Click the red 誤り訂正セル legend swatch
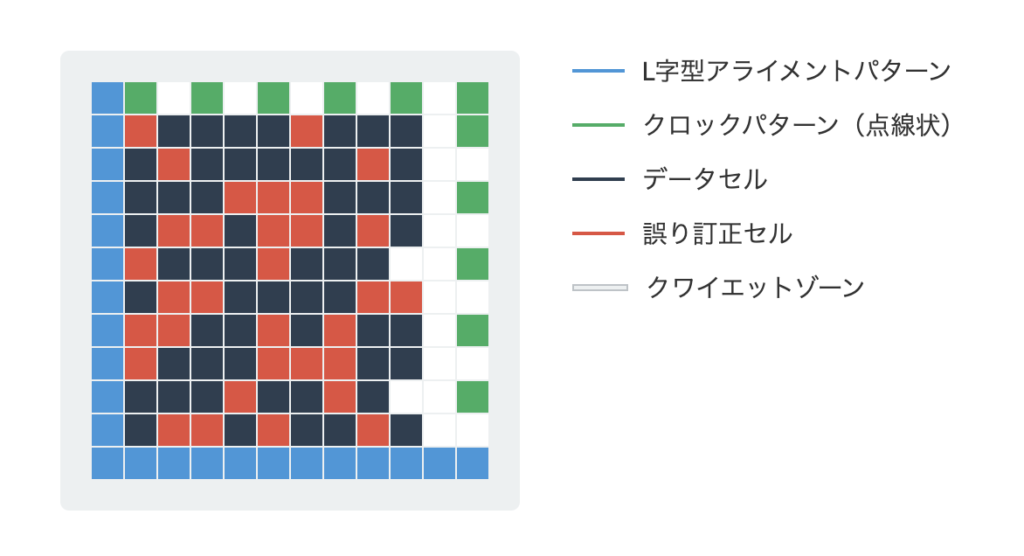Screen dimensions: 1024x556 click(x=599, y=234)
